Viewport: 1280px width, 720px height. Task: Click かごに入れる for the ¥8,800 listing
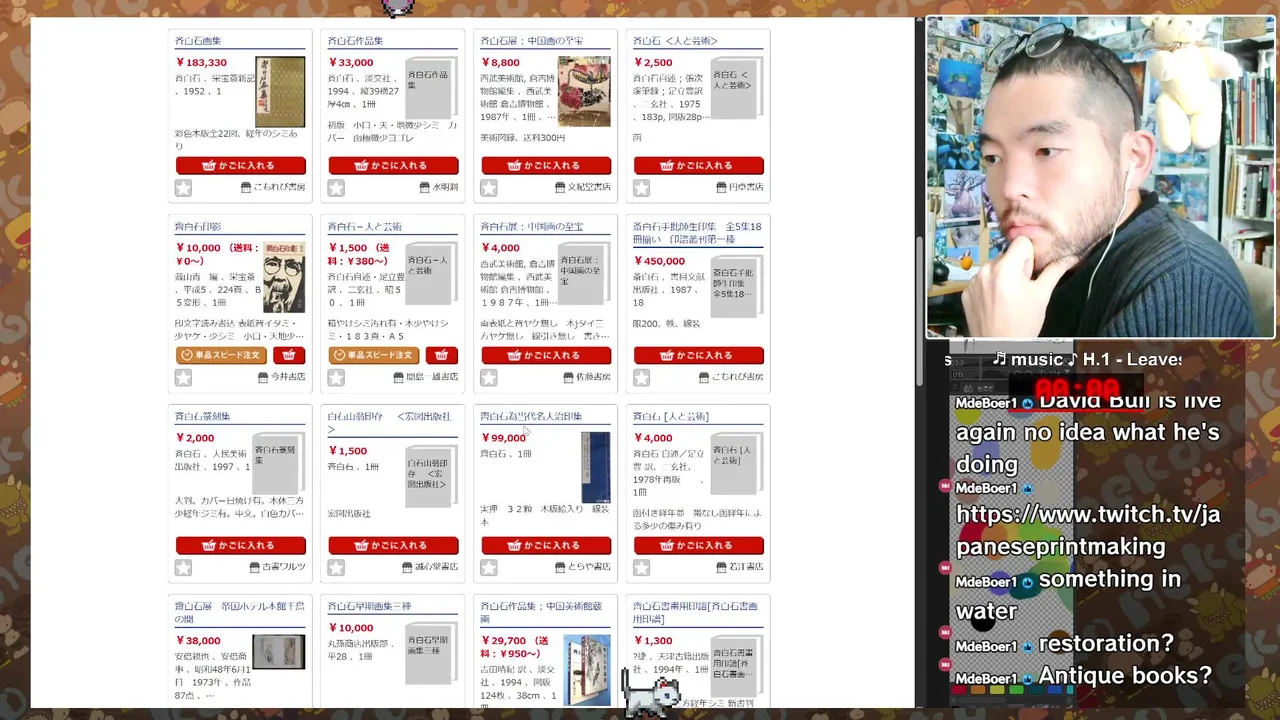(546, 165)
